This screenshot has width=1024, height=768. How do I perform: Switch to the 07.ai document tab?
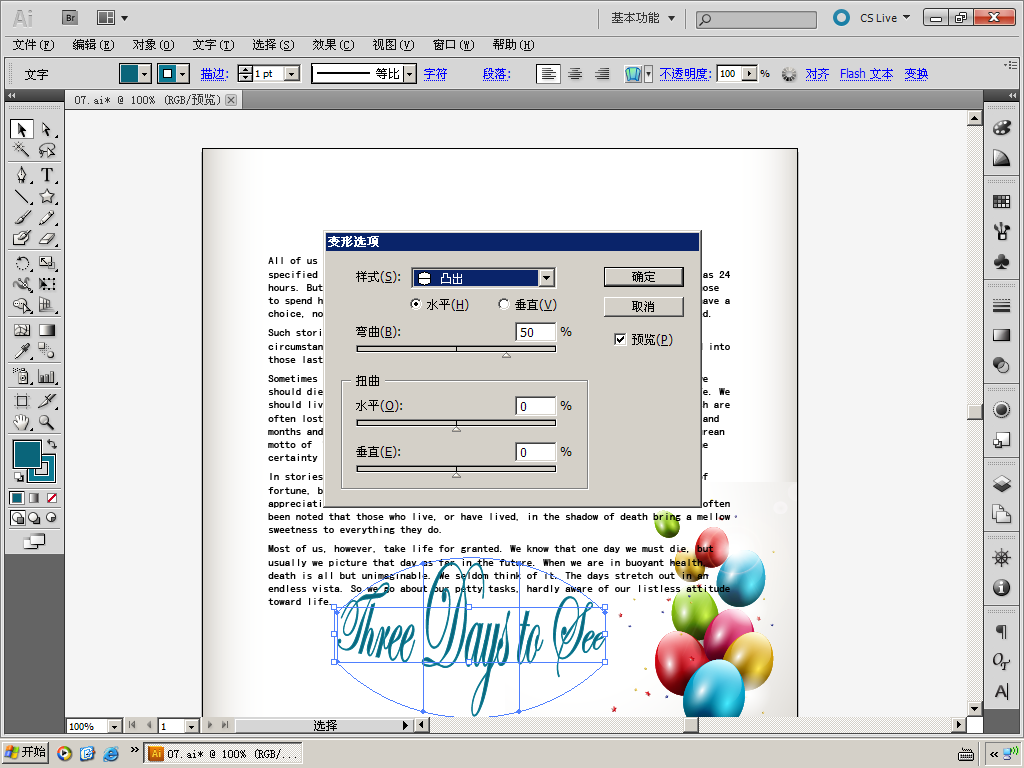pos(148,100)
